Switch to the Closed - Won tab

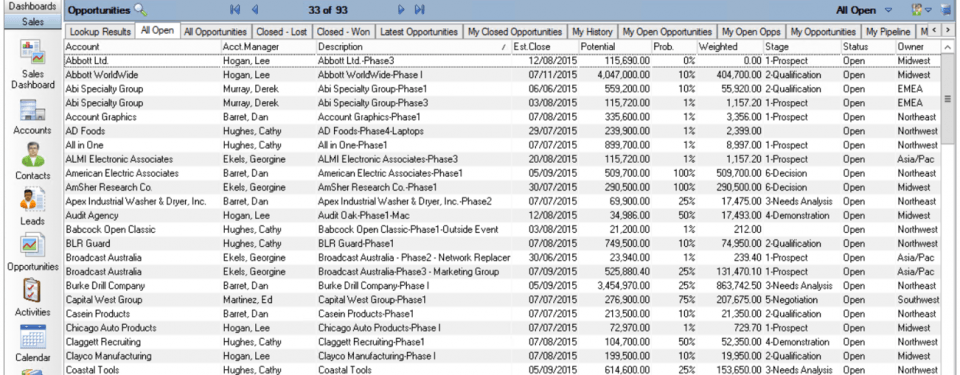pos(343,32)
